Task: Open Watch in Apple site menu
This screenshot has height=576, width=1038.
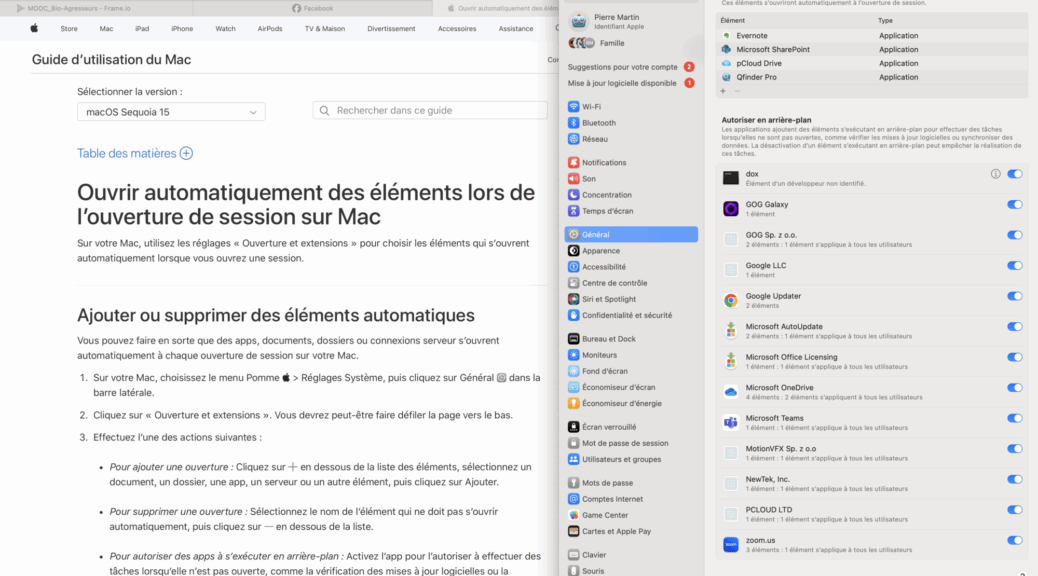Action: pos(226,28)
